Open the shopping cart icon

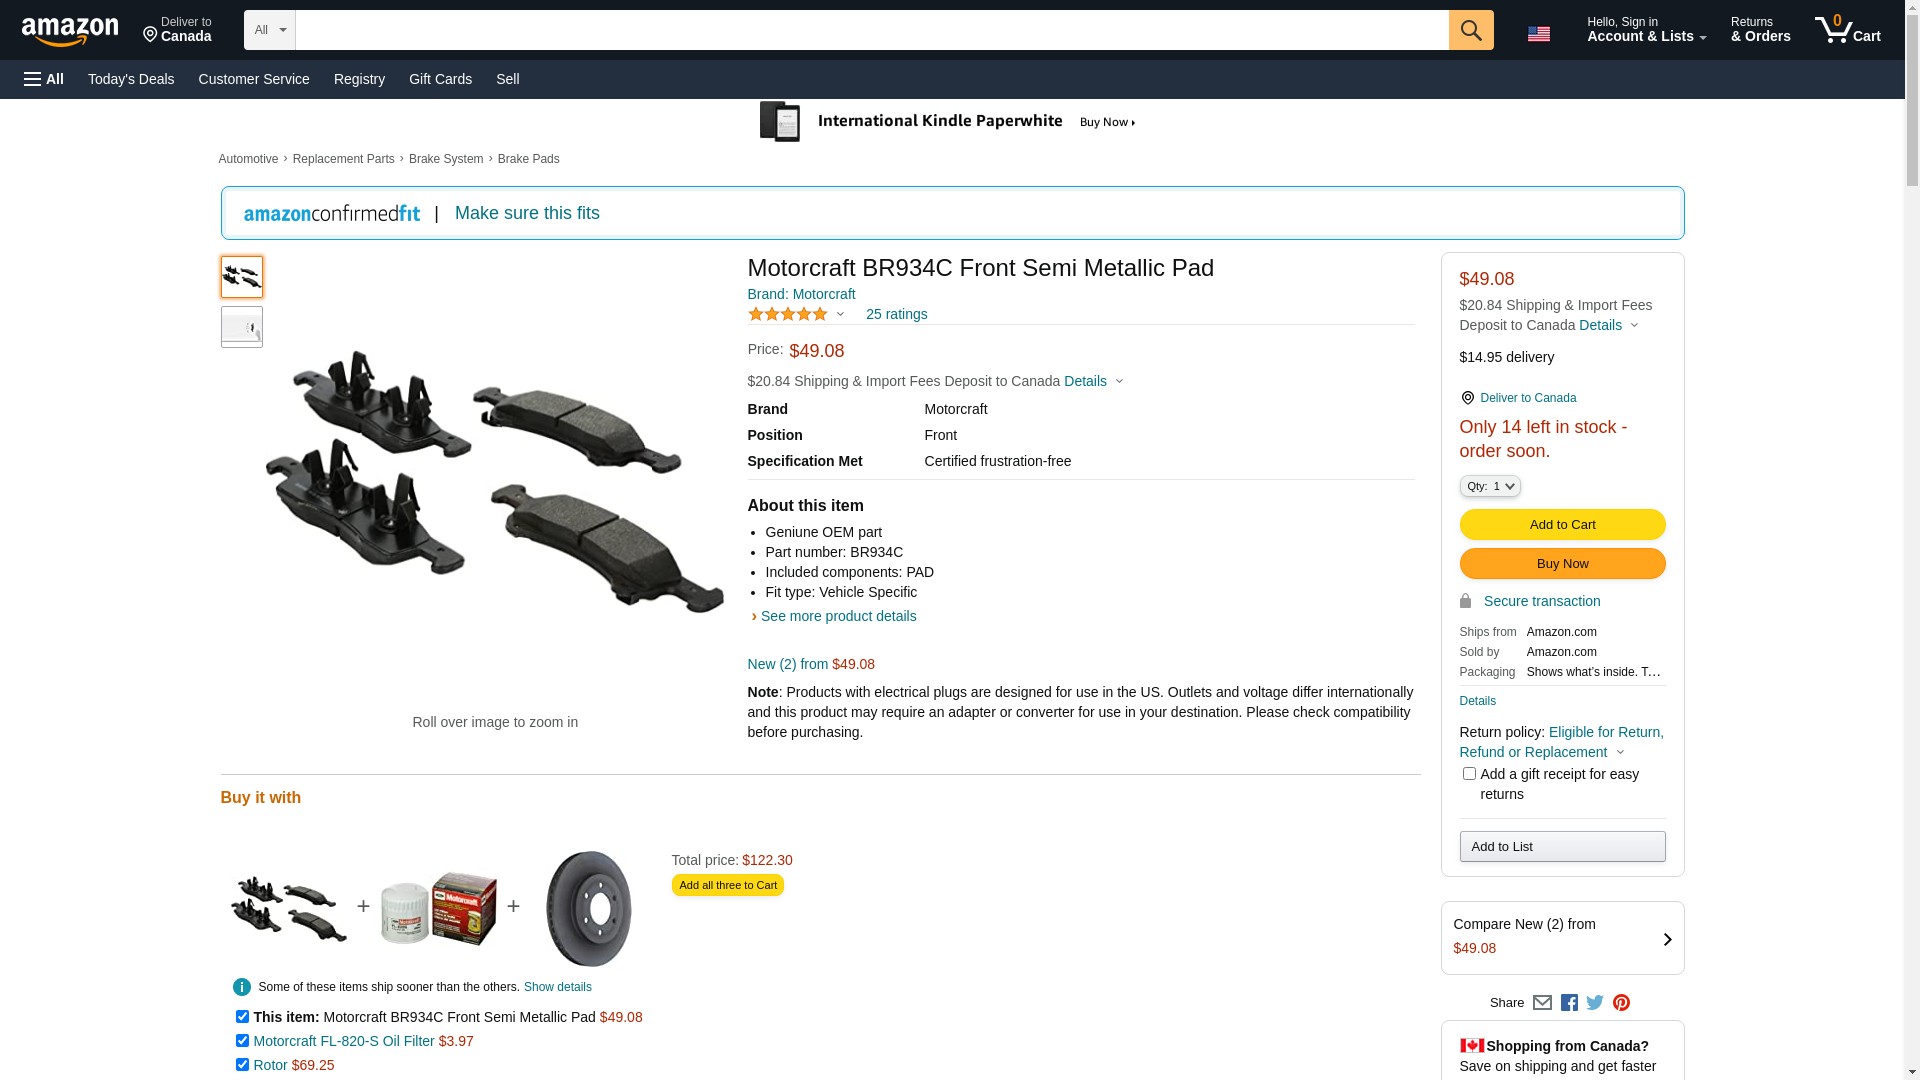(1847, 30)
